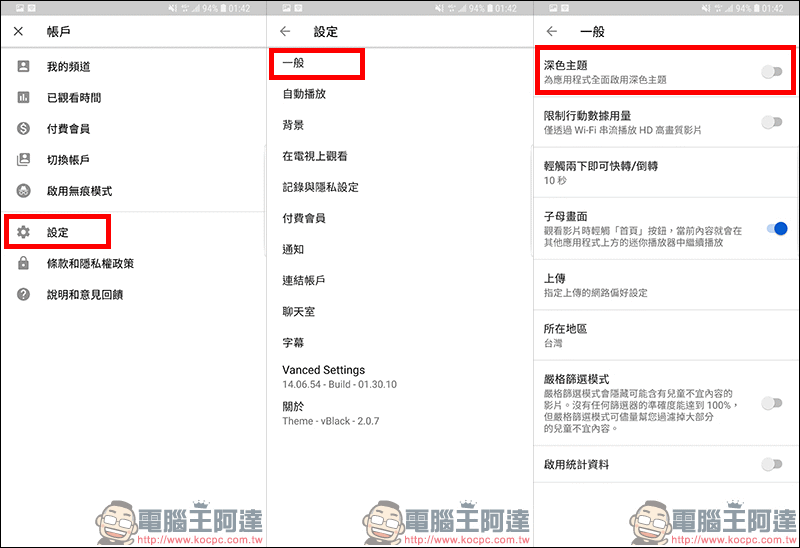Open 所在地區 台灣 region setting
This screenshot has width=800, height=548.
pos(665,335)
